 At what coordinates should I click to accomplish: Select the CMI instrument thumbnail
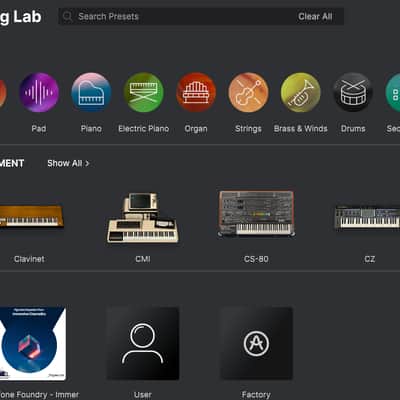[x=143, y=217]
